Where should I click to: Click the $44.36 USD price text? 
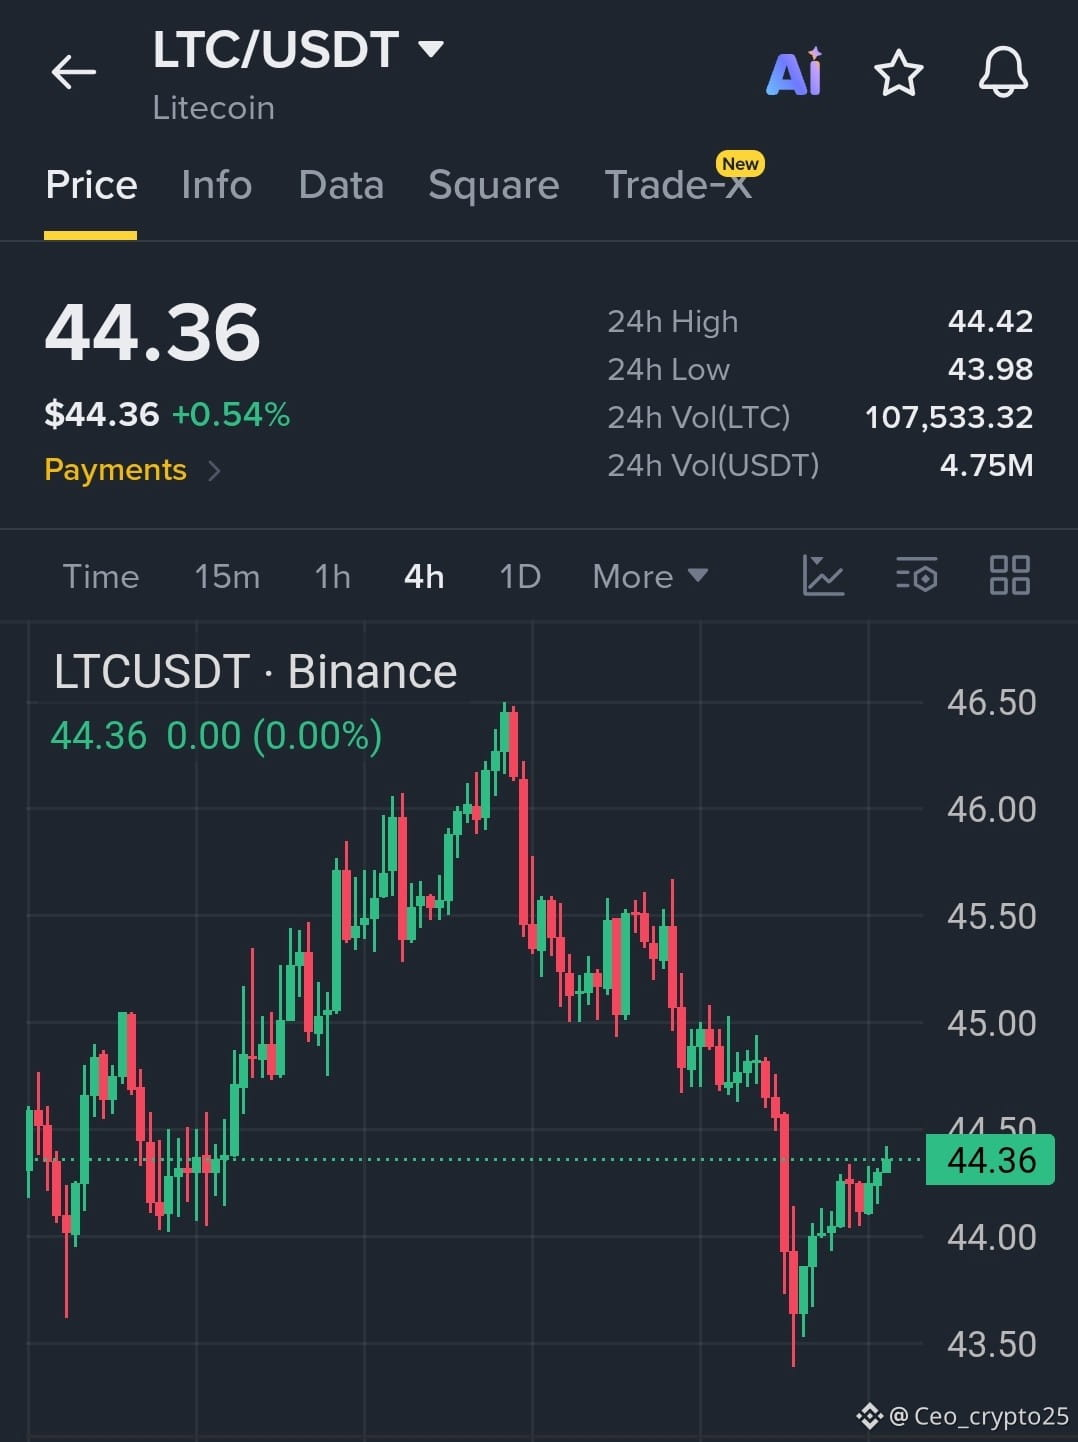(102, 414)
